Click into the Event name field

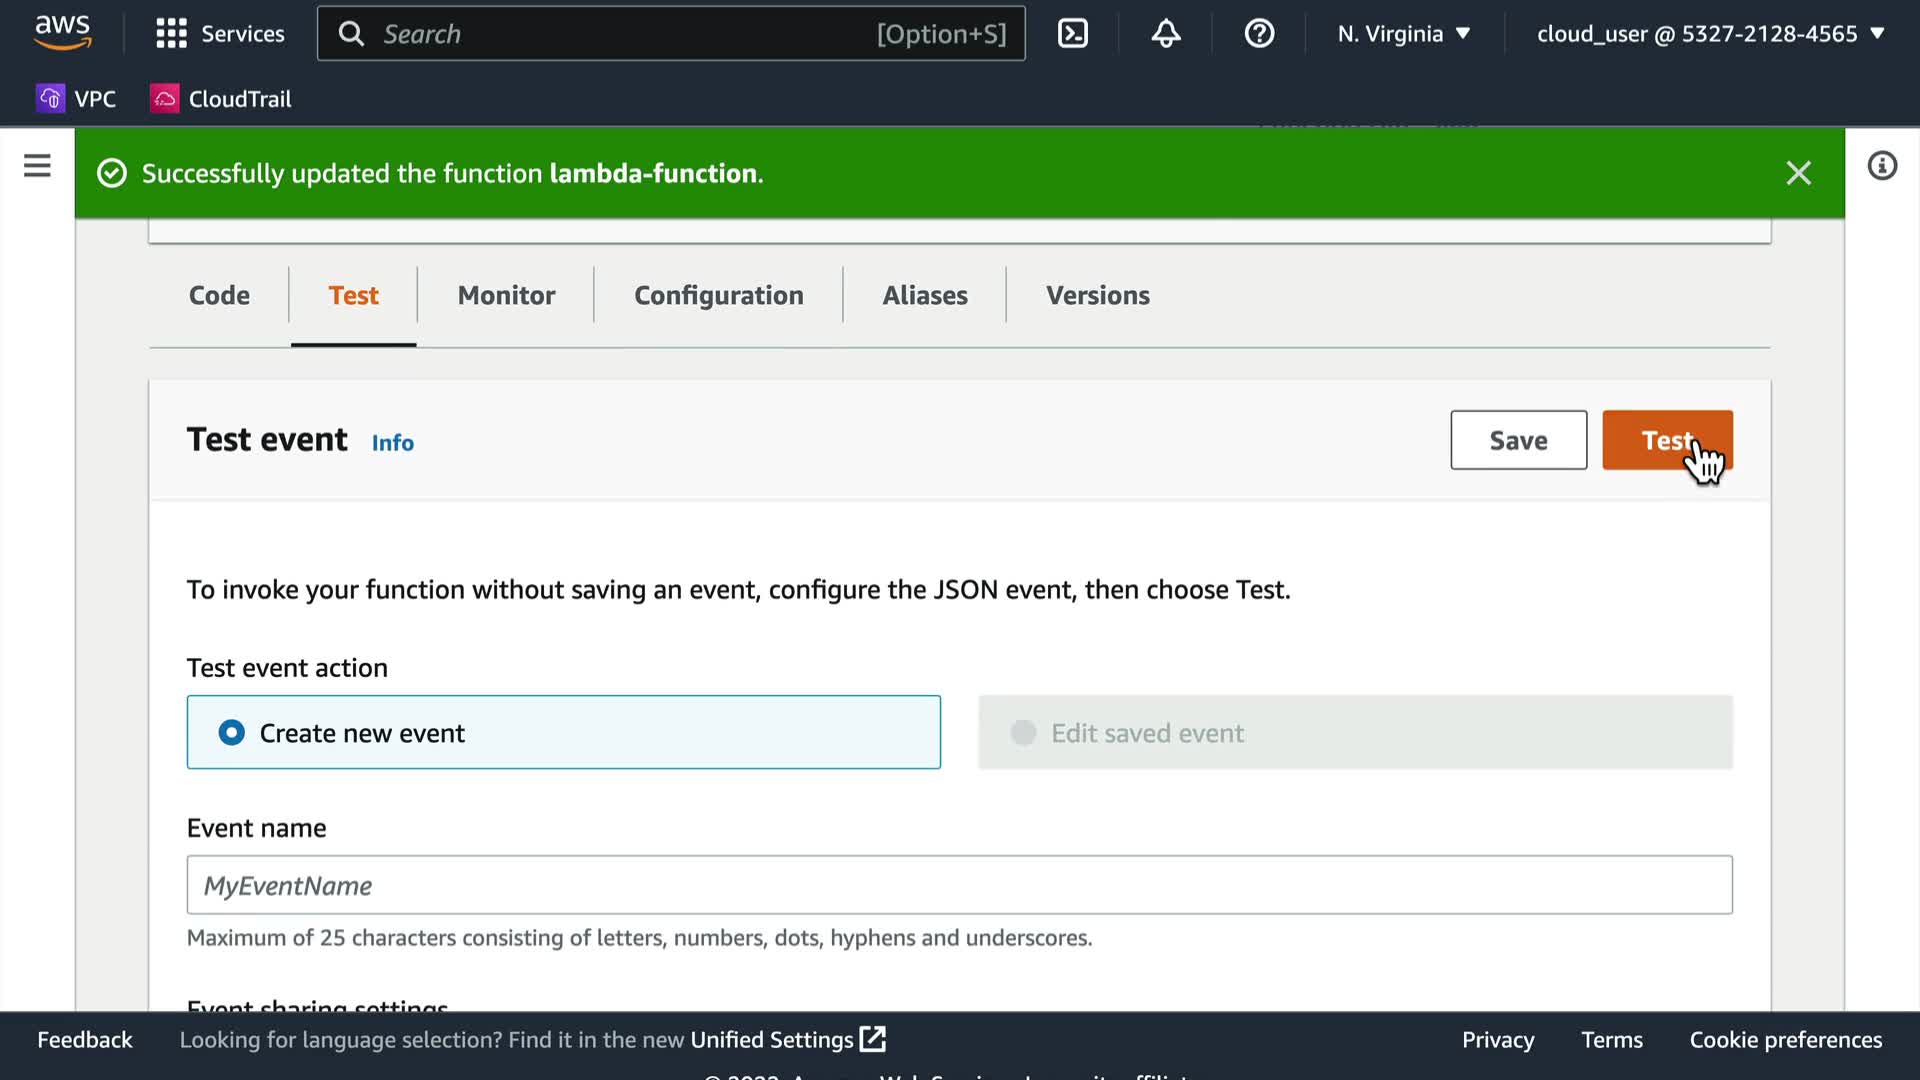(x=958, y=885)
